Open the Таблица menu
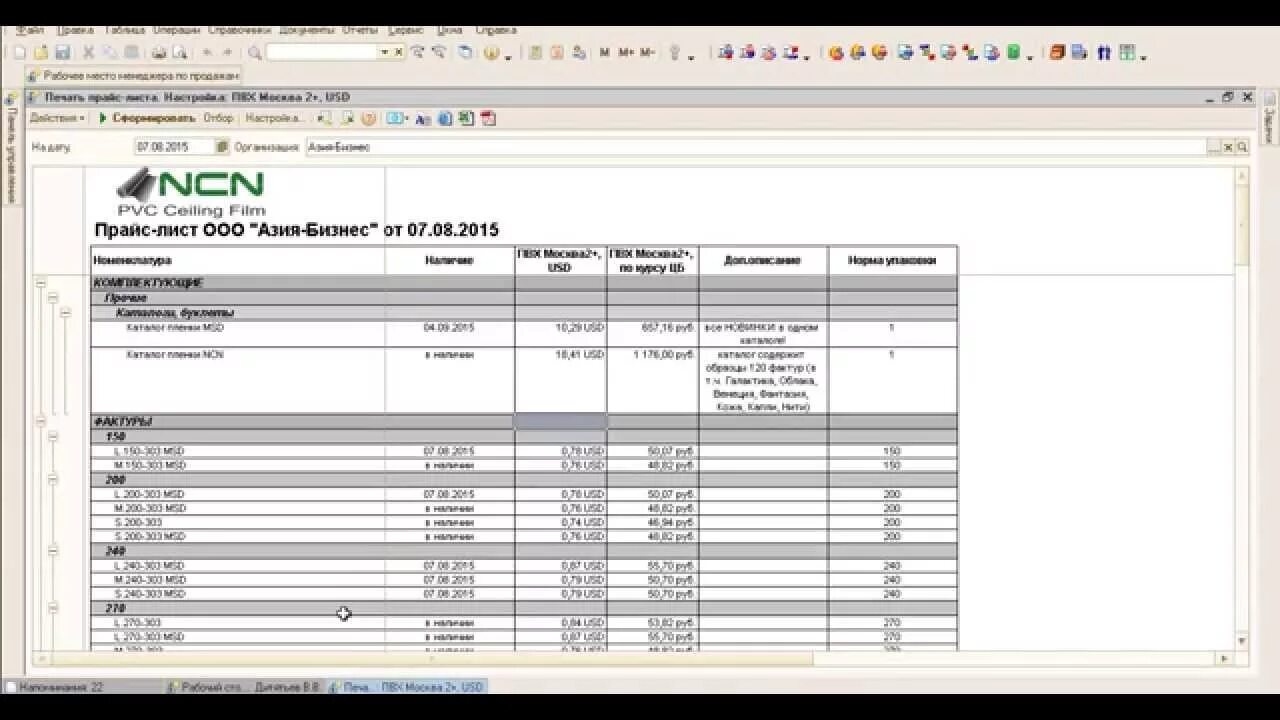This screenshot has width=1280, height=720. (124, 30)
